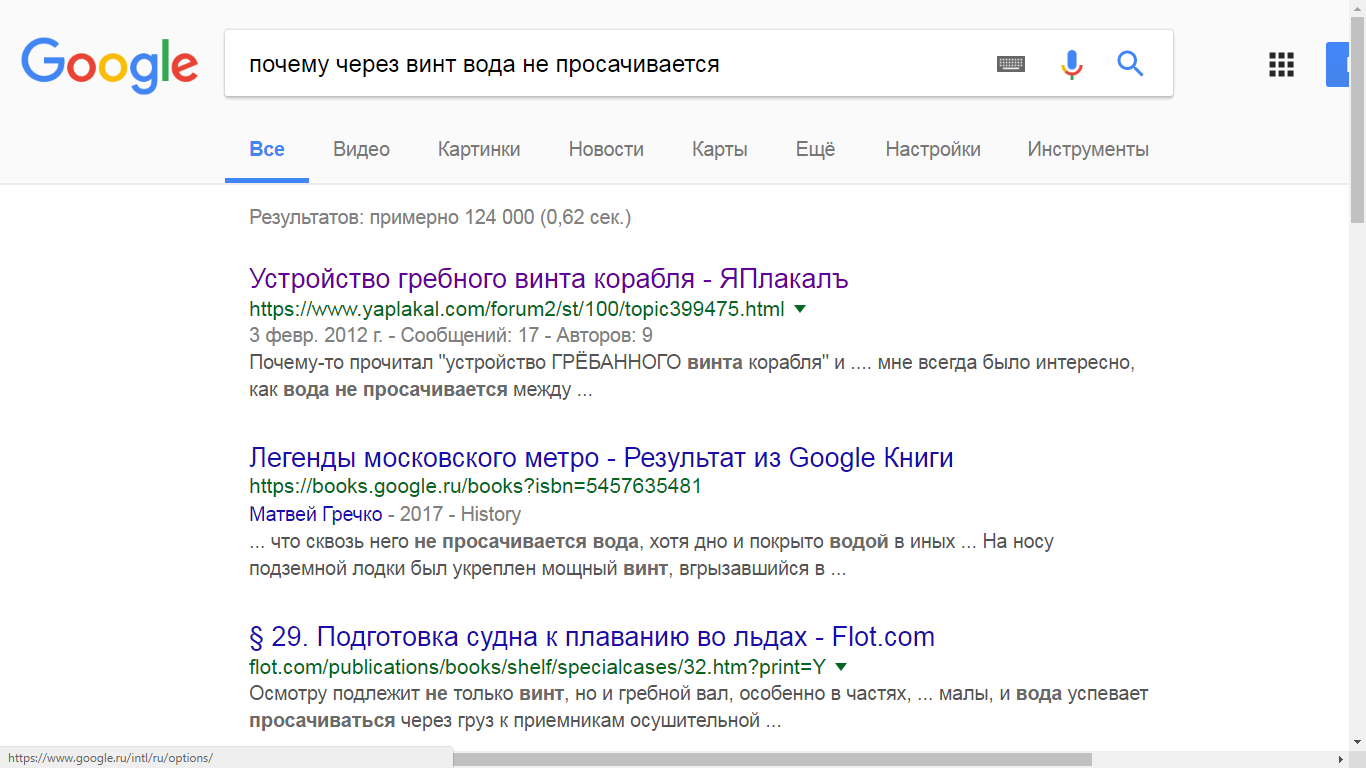Click author link Матвей Гречко
Viewport: 1366px width, 768px height.
(x=315, y=514)
